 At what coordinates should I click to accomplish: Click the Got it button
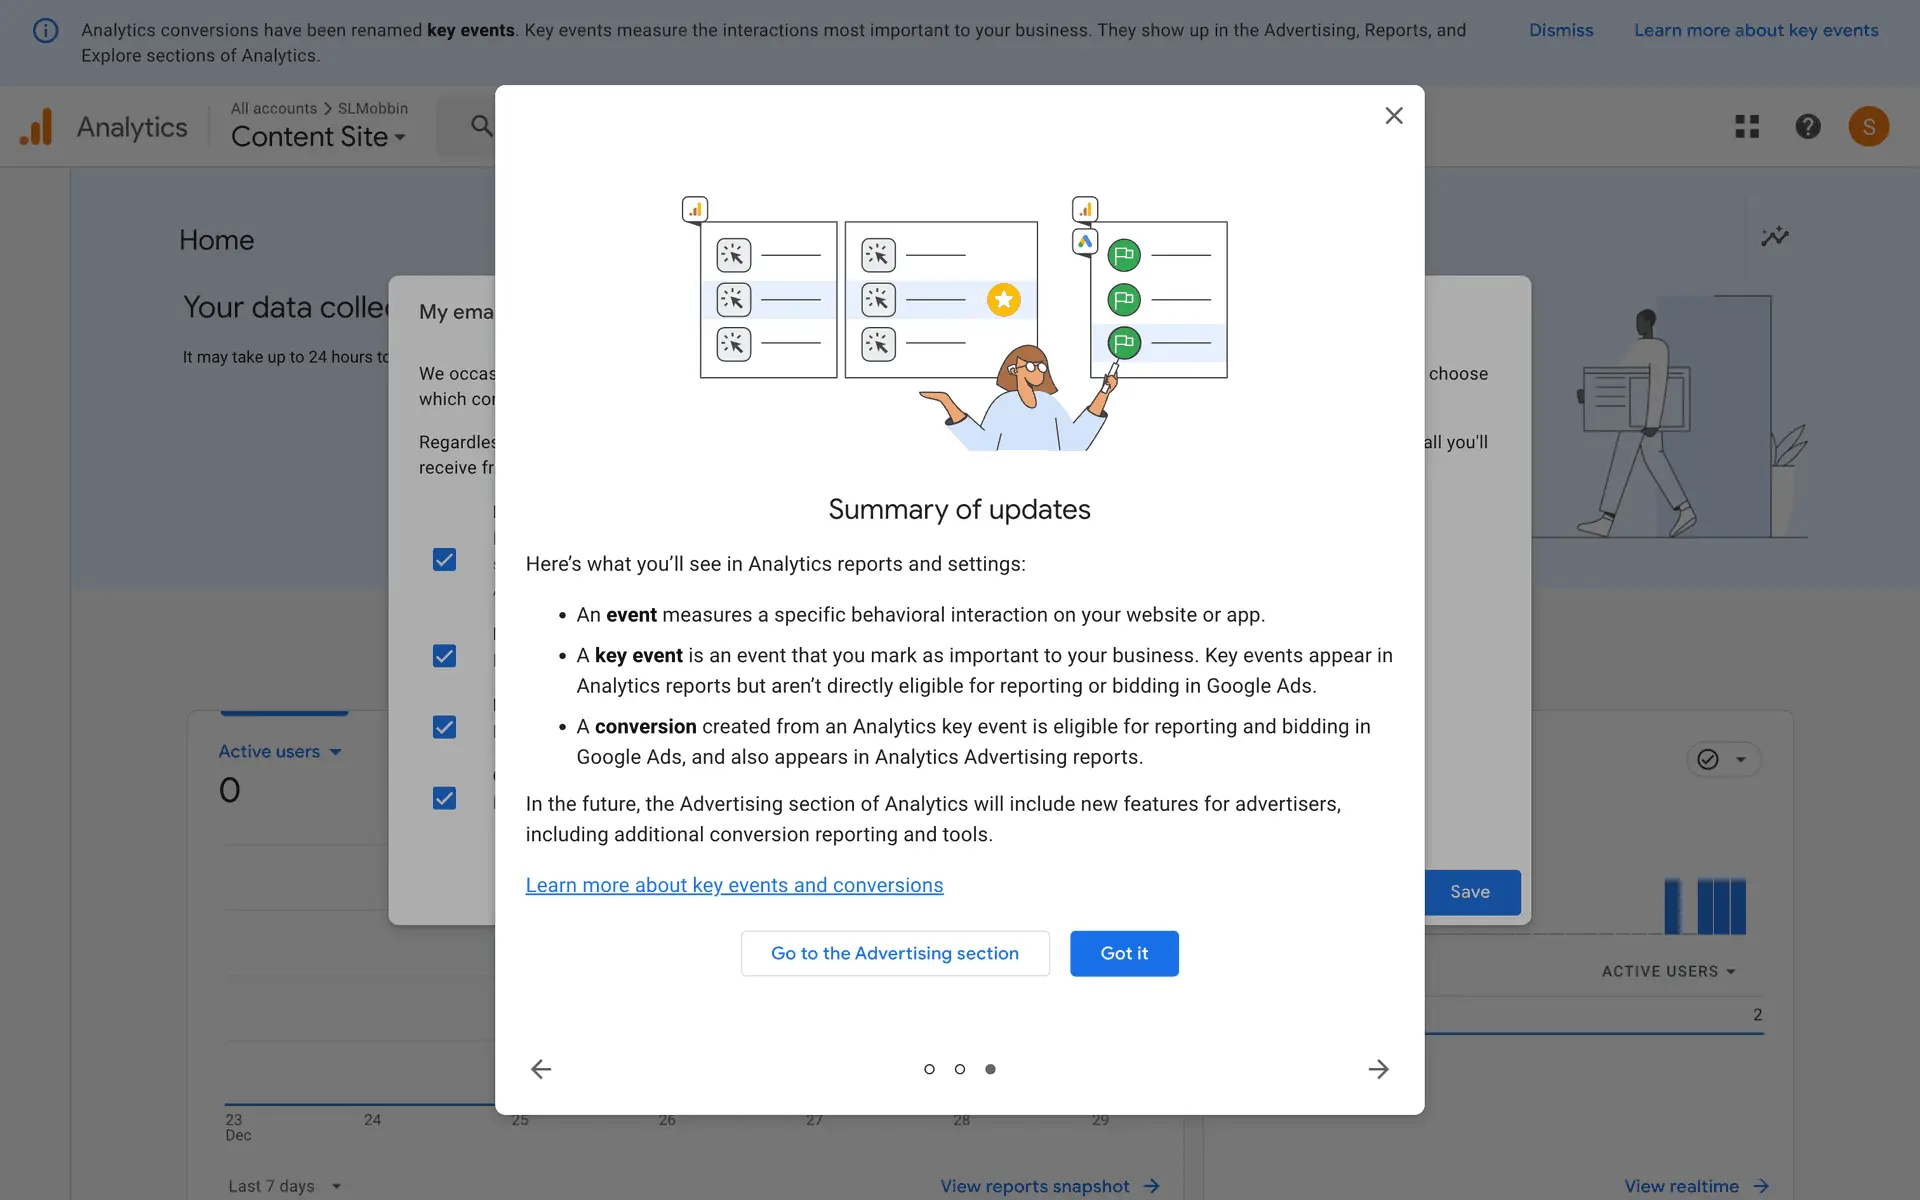click(x=1123, y=953)
